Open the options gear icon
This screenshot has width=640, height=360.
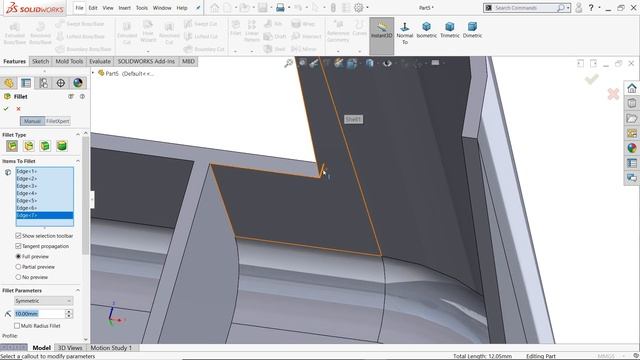[x=358, y=7]
